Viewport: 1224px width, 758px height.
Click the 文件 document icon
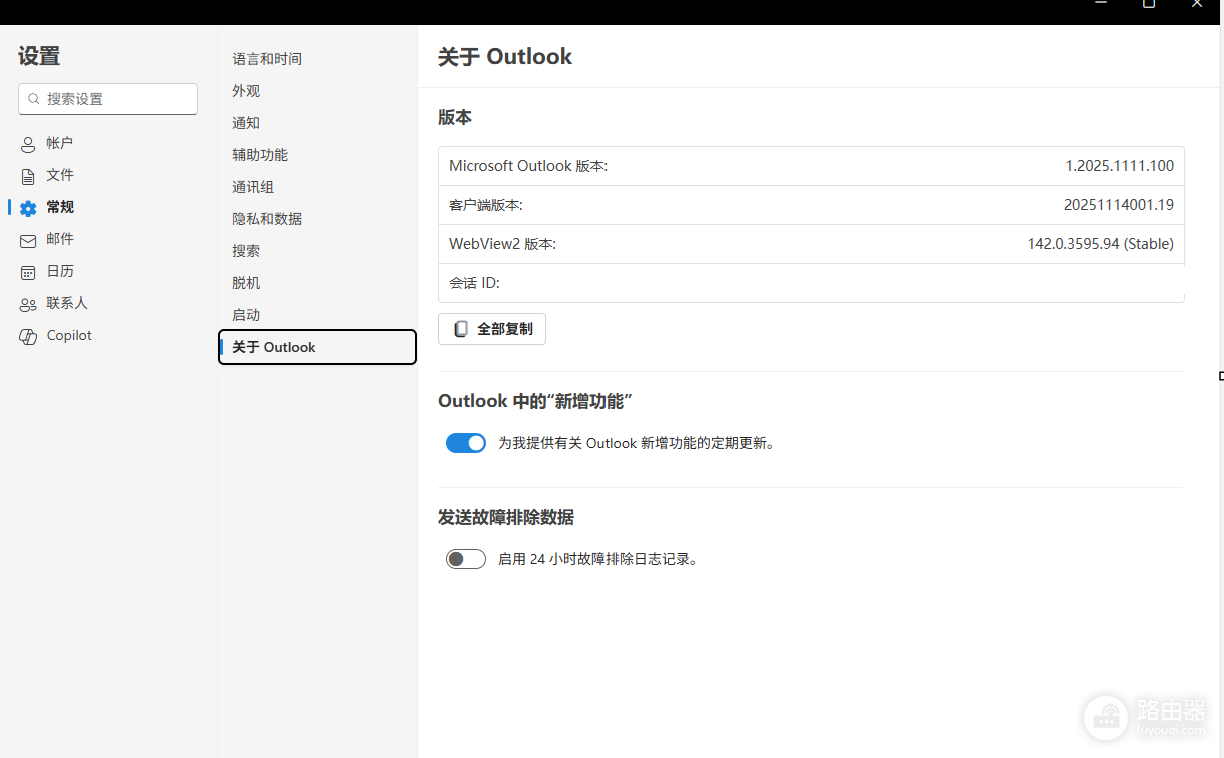pyautogui.click(x=28, y=176)
